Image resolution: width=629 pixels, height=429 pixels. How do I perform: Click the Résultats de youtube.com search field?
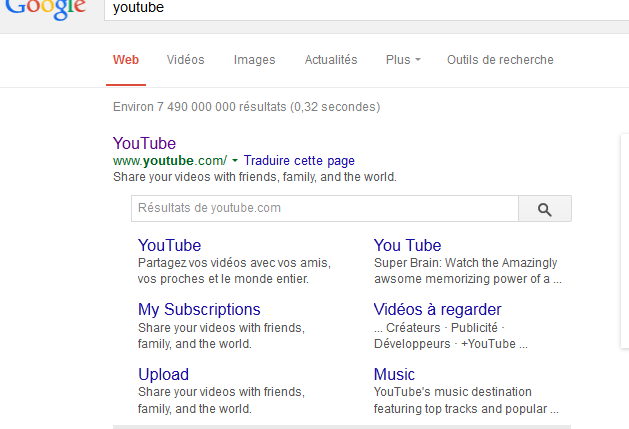[x=324, y=209]
